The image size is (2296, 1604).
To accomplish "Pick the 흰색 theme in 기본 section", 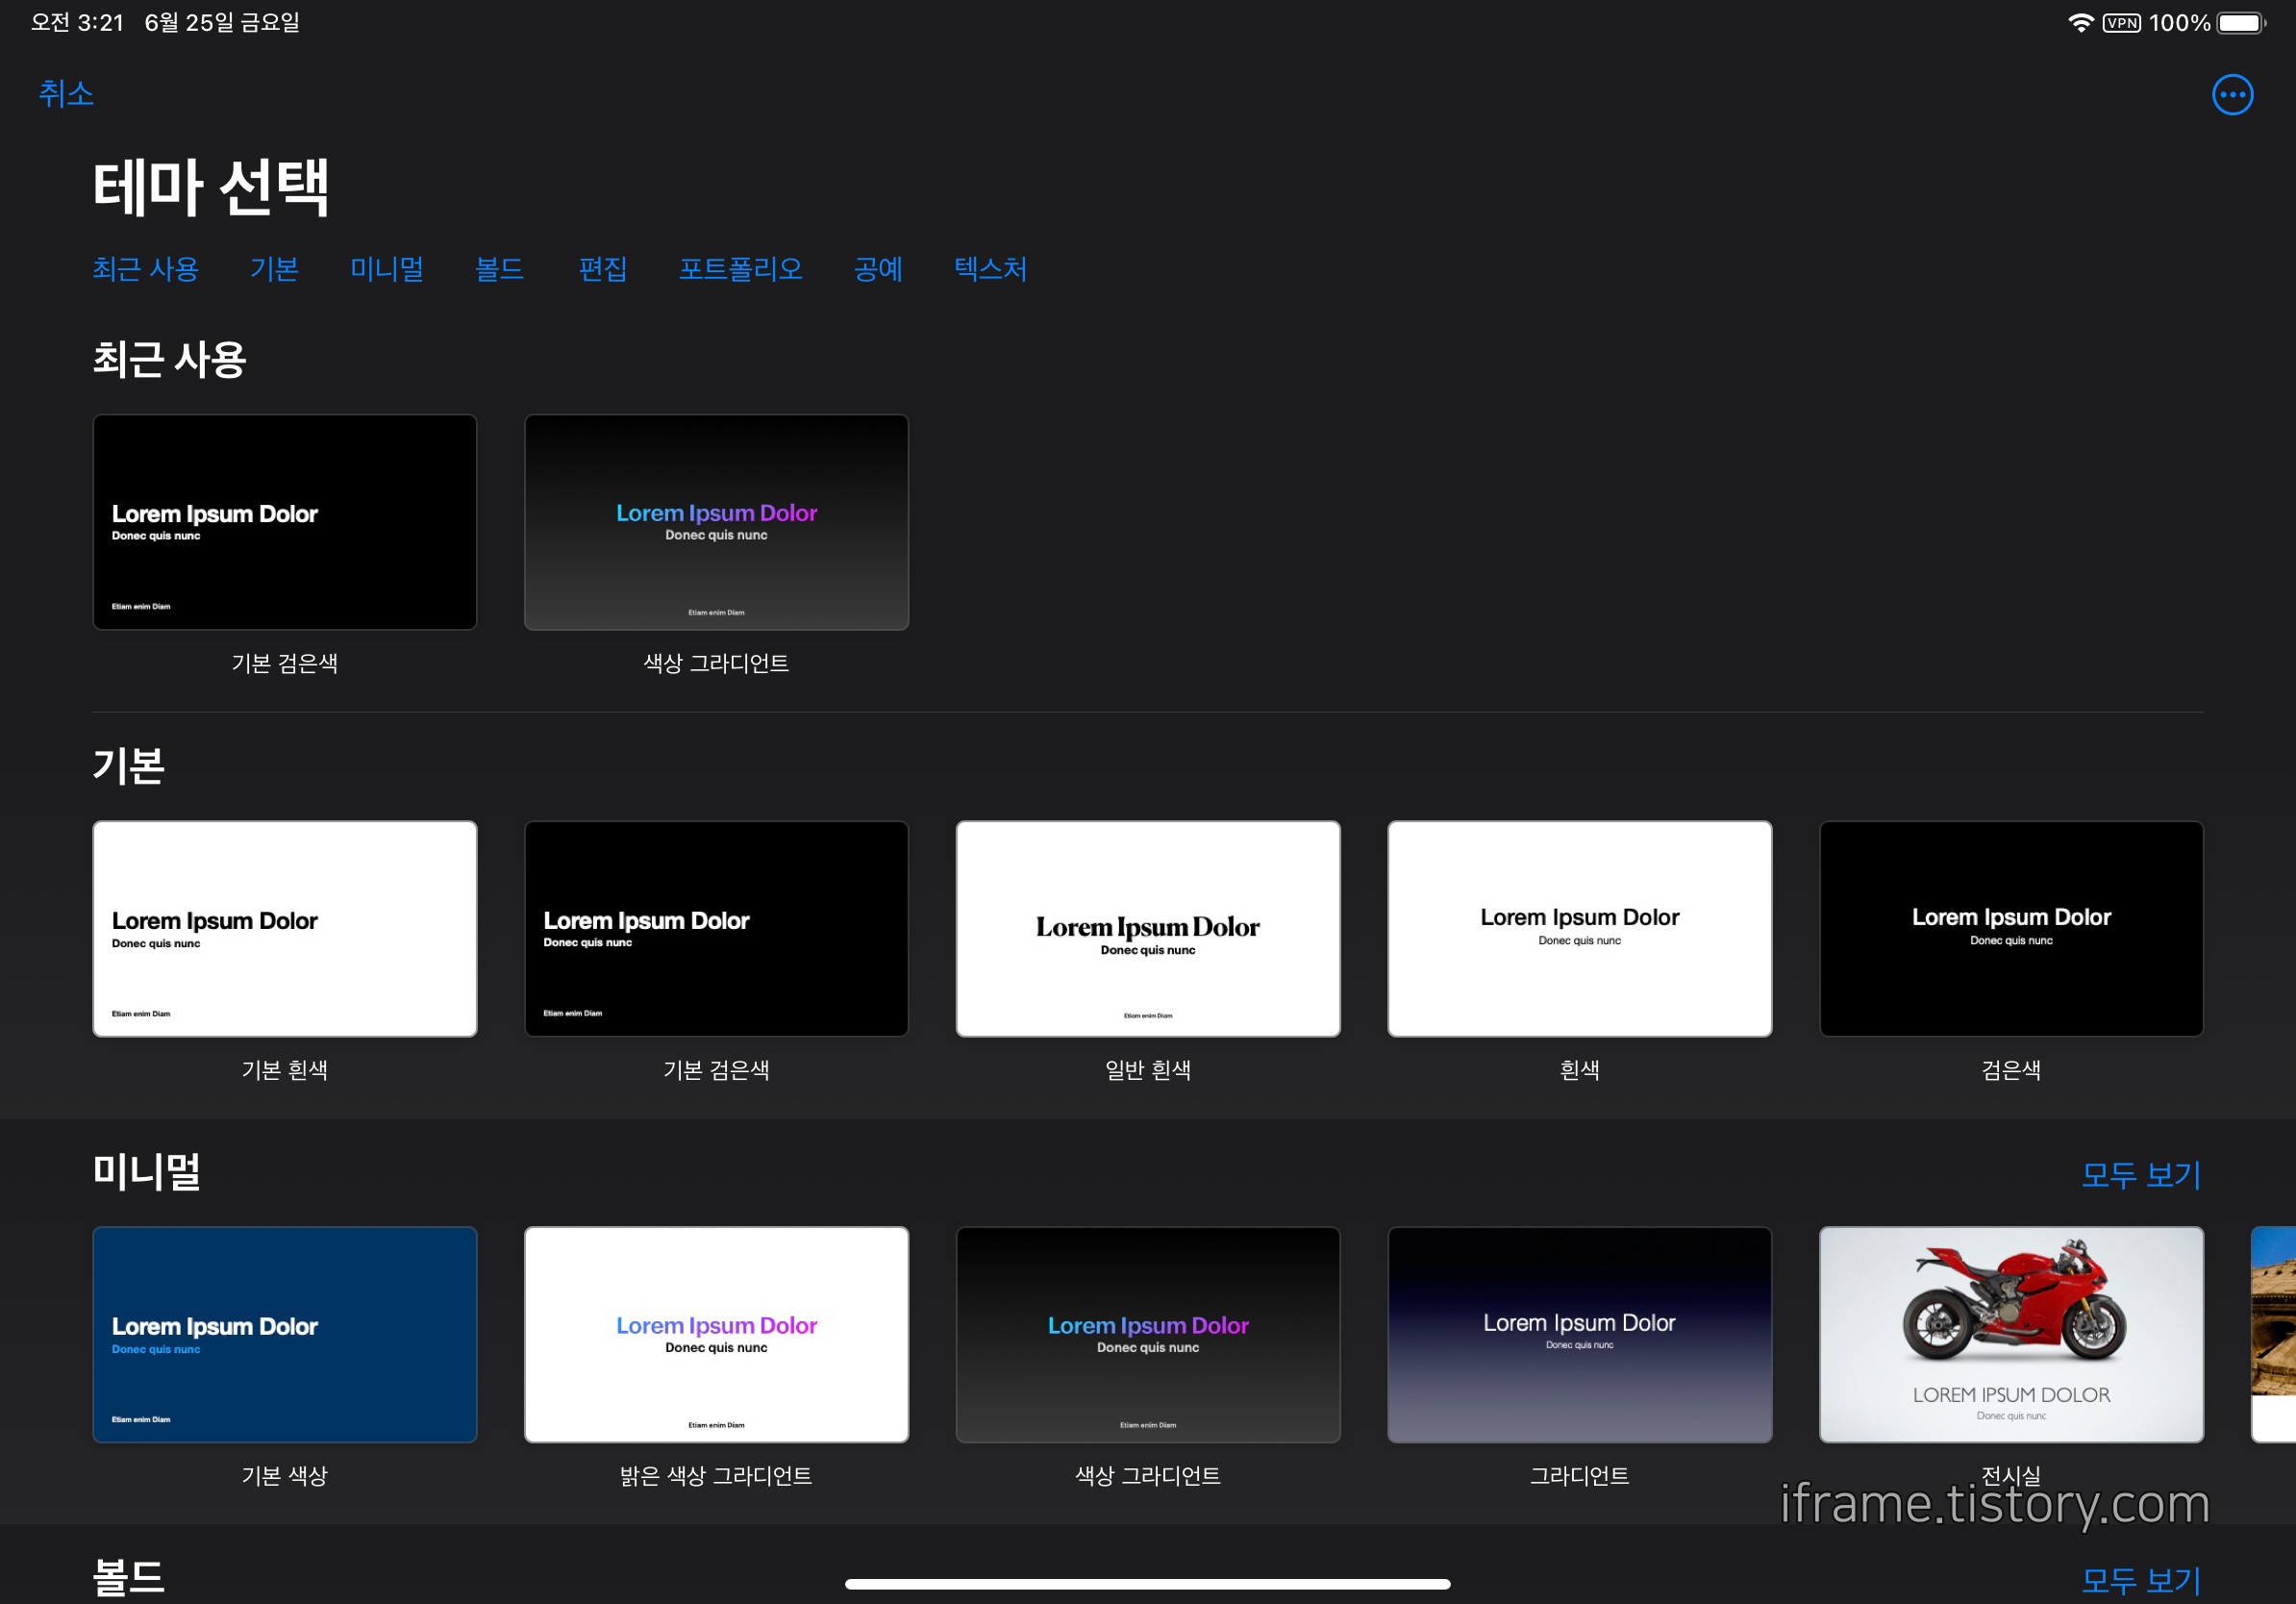I will pyautogui.click(x=1579, y=928).
